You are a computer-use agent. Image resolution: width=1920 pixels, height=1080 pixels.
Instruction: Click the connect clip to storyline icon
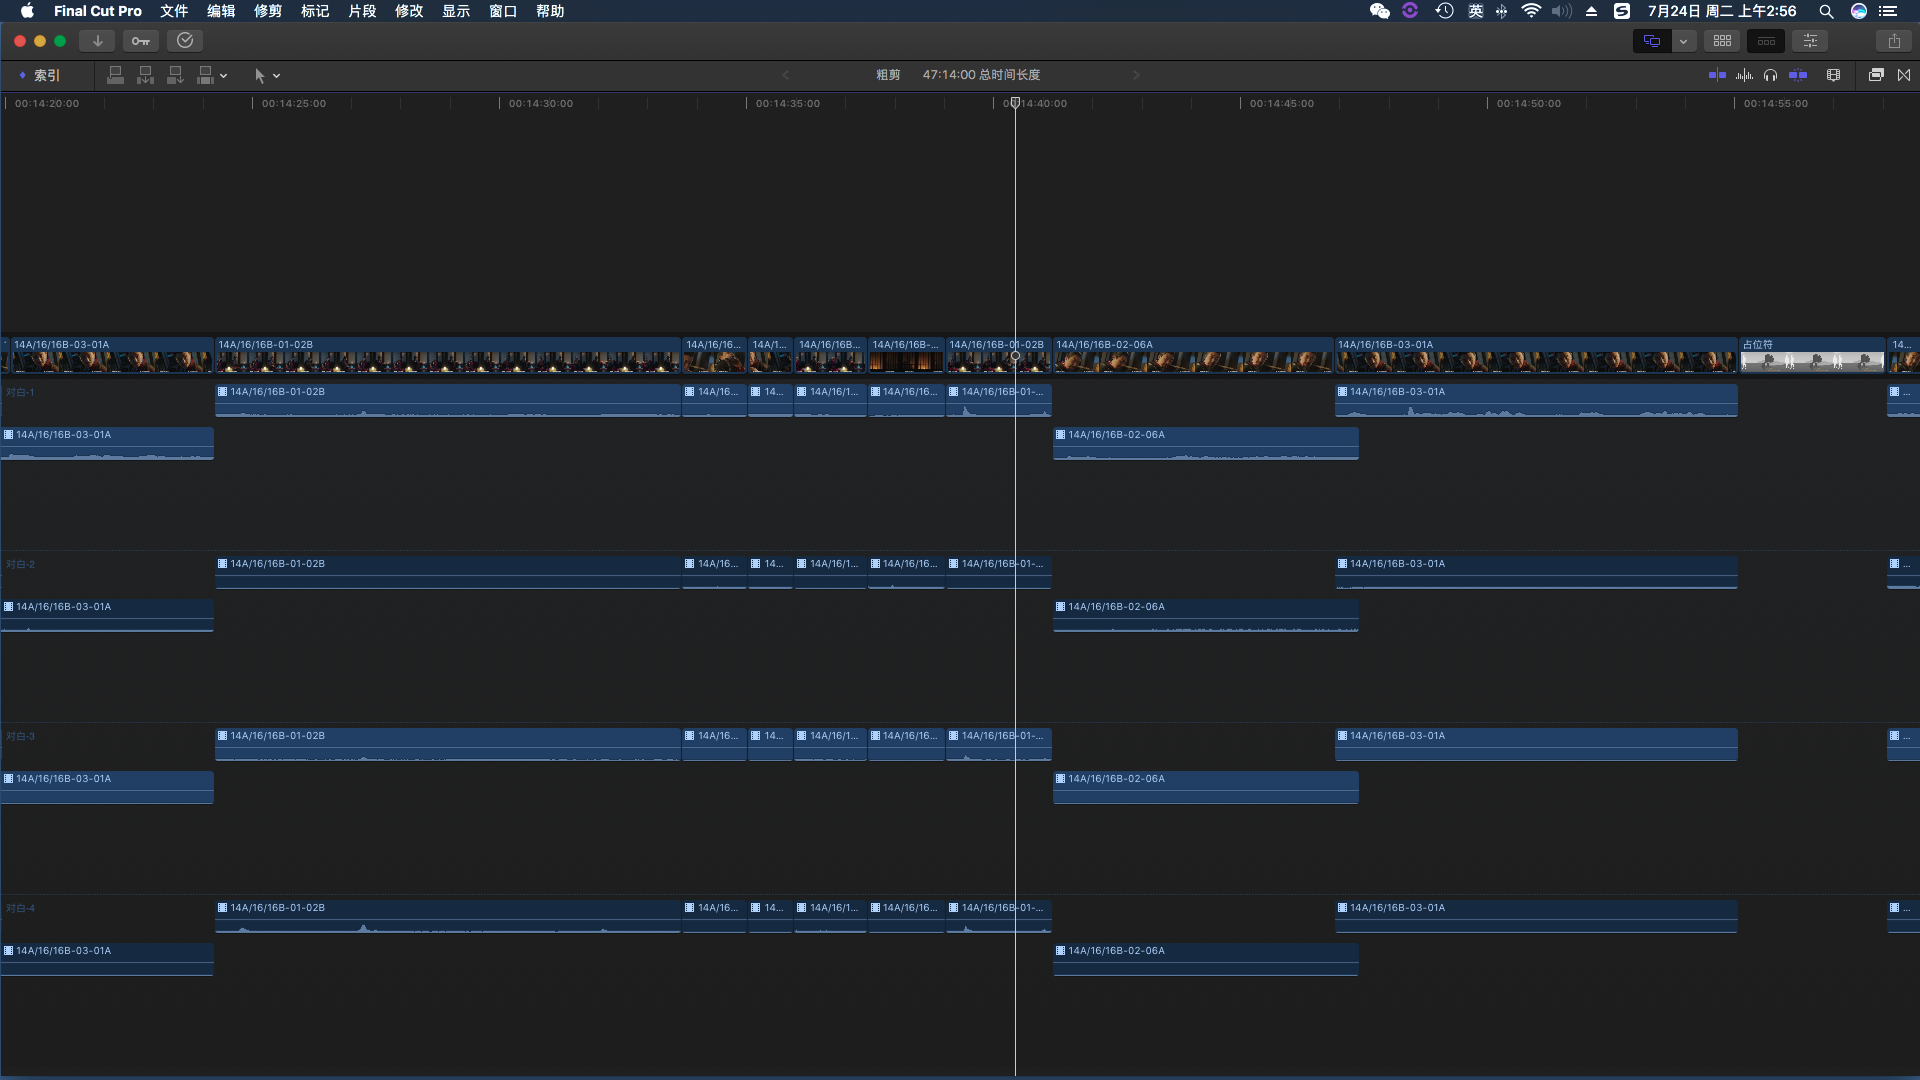116,75
